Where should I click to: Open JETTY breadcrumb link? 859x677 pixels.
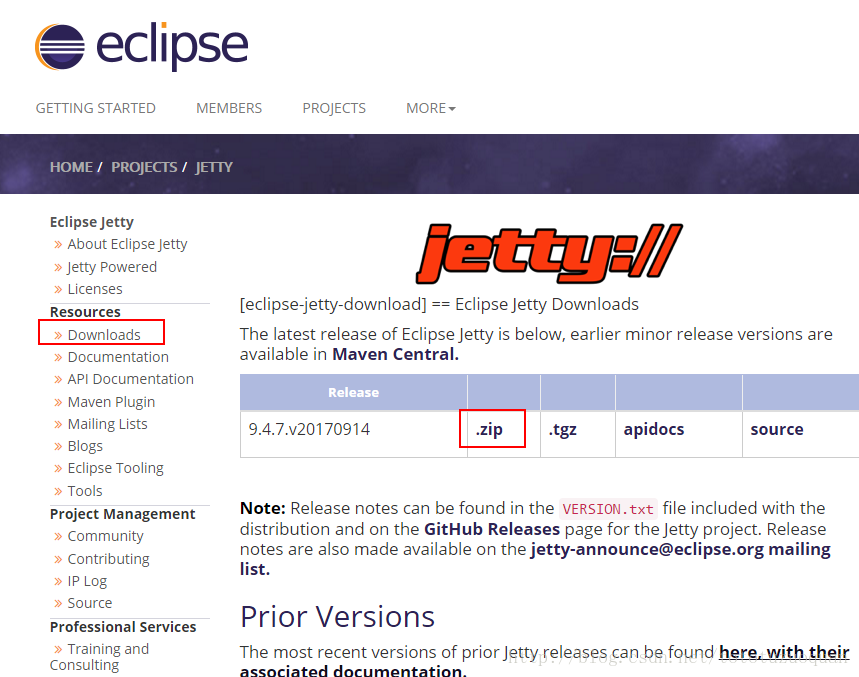214,167
